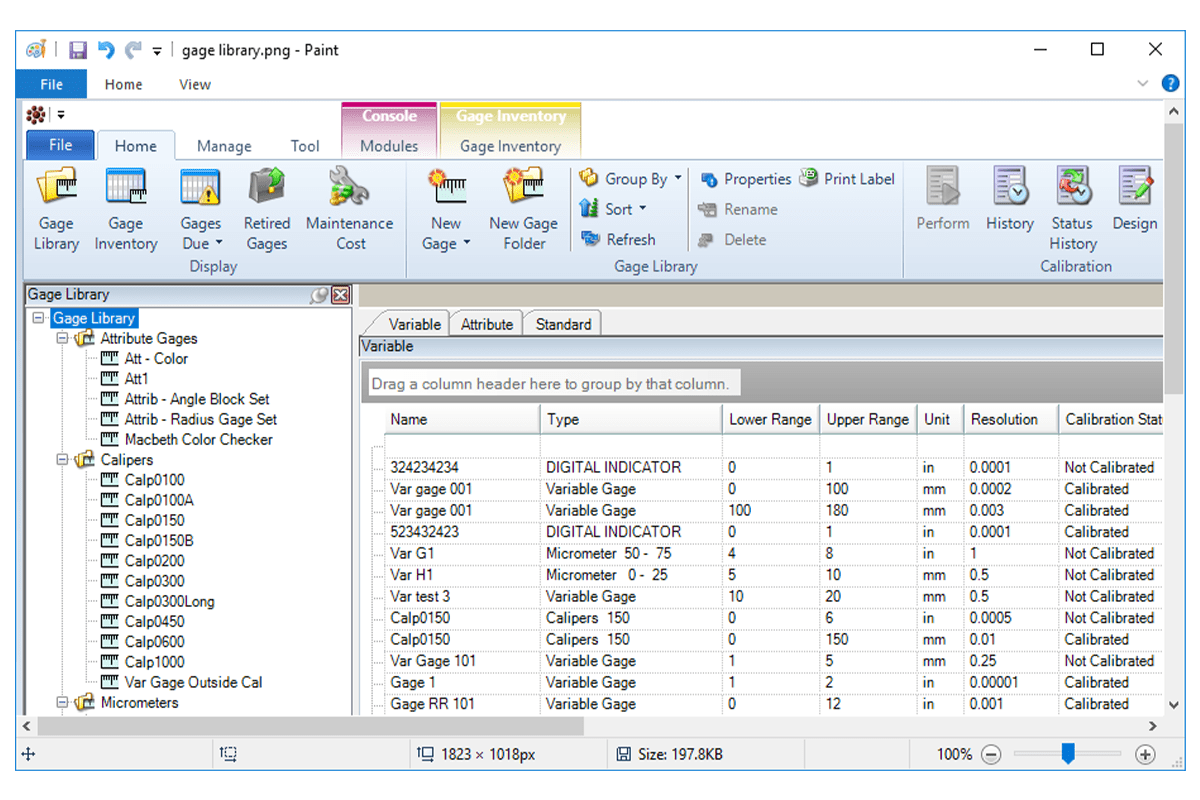Image resolution: width=1200 pixels, height=800 pixels.
Task: Switch to the Attribute tab
Action: [487, 324]
